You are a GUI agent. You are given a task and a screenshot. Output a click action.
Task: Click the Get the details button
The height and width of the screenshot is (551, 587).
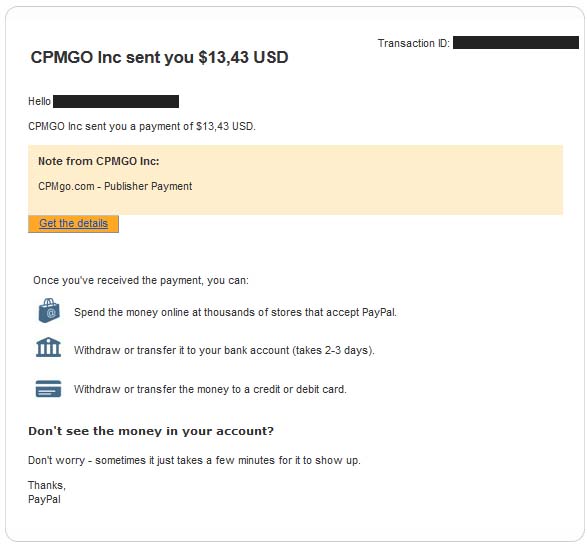tap(73, 224)
